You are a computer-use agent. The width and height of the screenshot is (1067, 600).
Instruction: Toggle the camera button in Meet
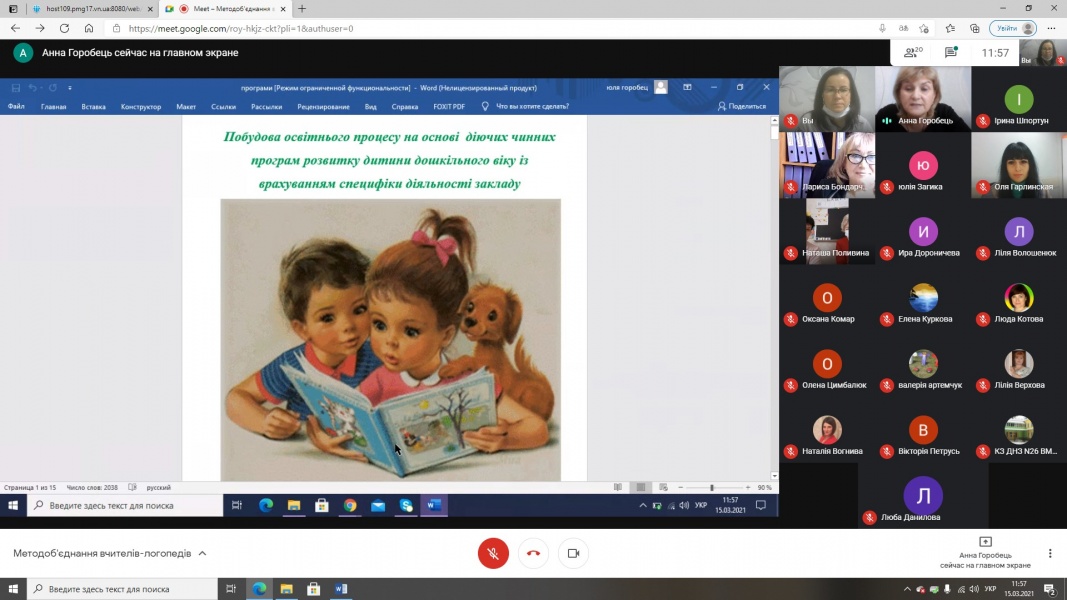573,553
